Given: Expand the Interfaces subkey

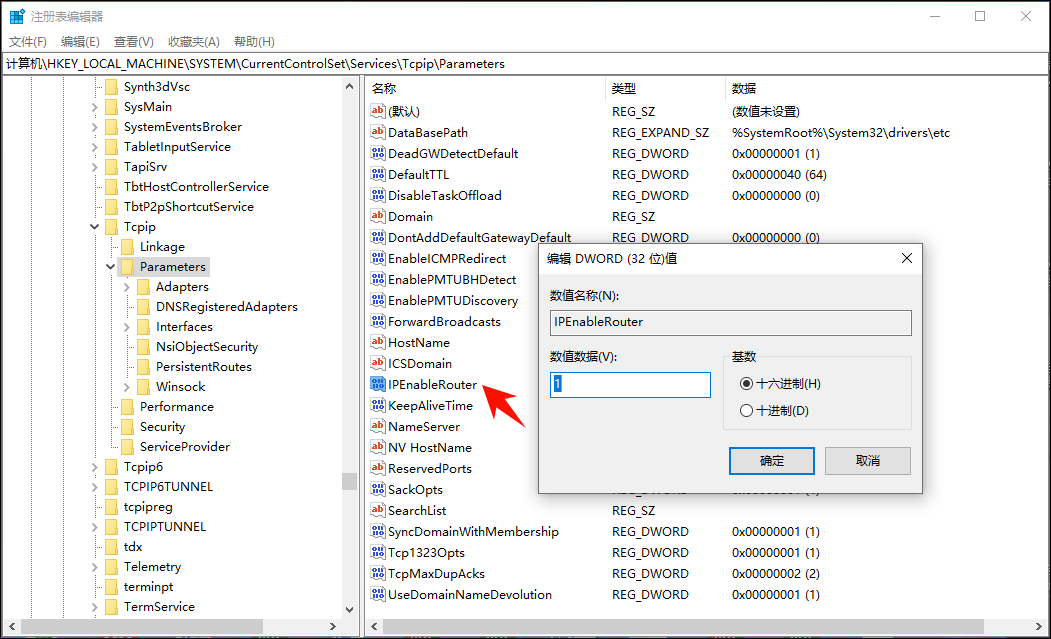Looking at the screenshot, I should 127,327.
